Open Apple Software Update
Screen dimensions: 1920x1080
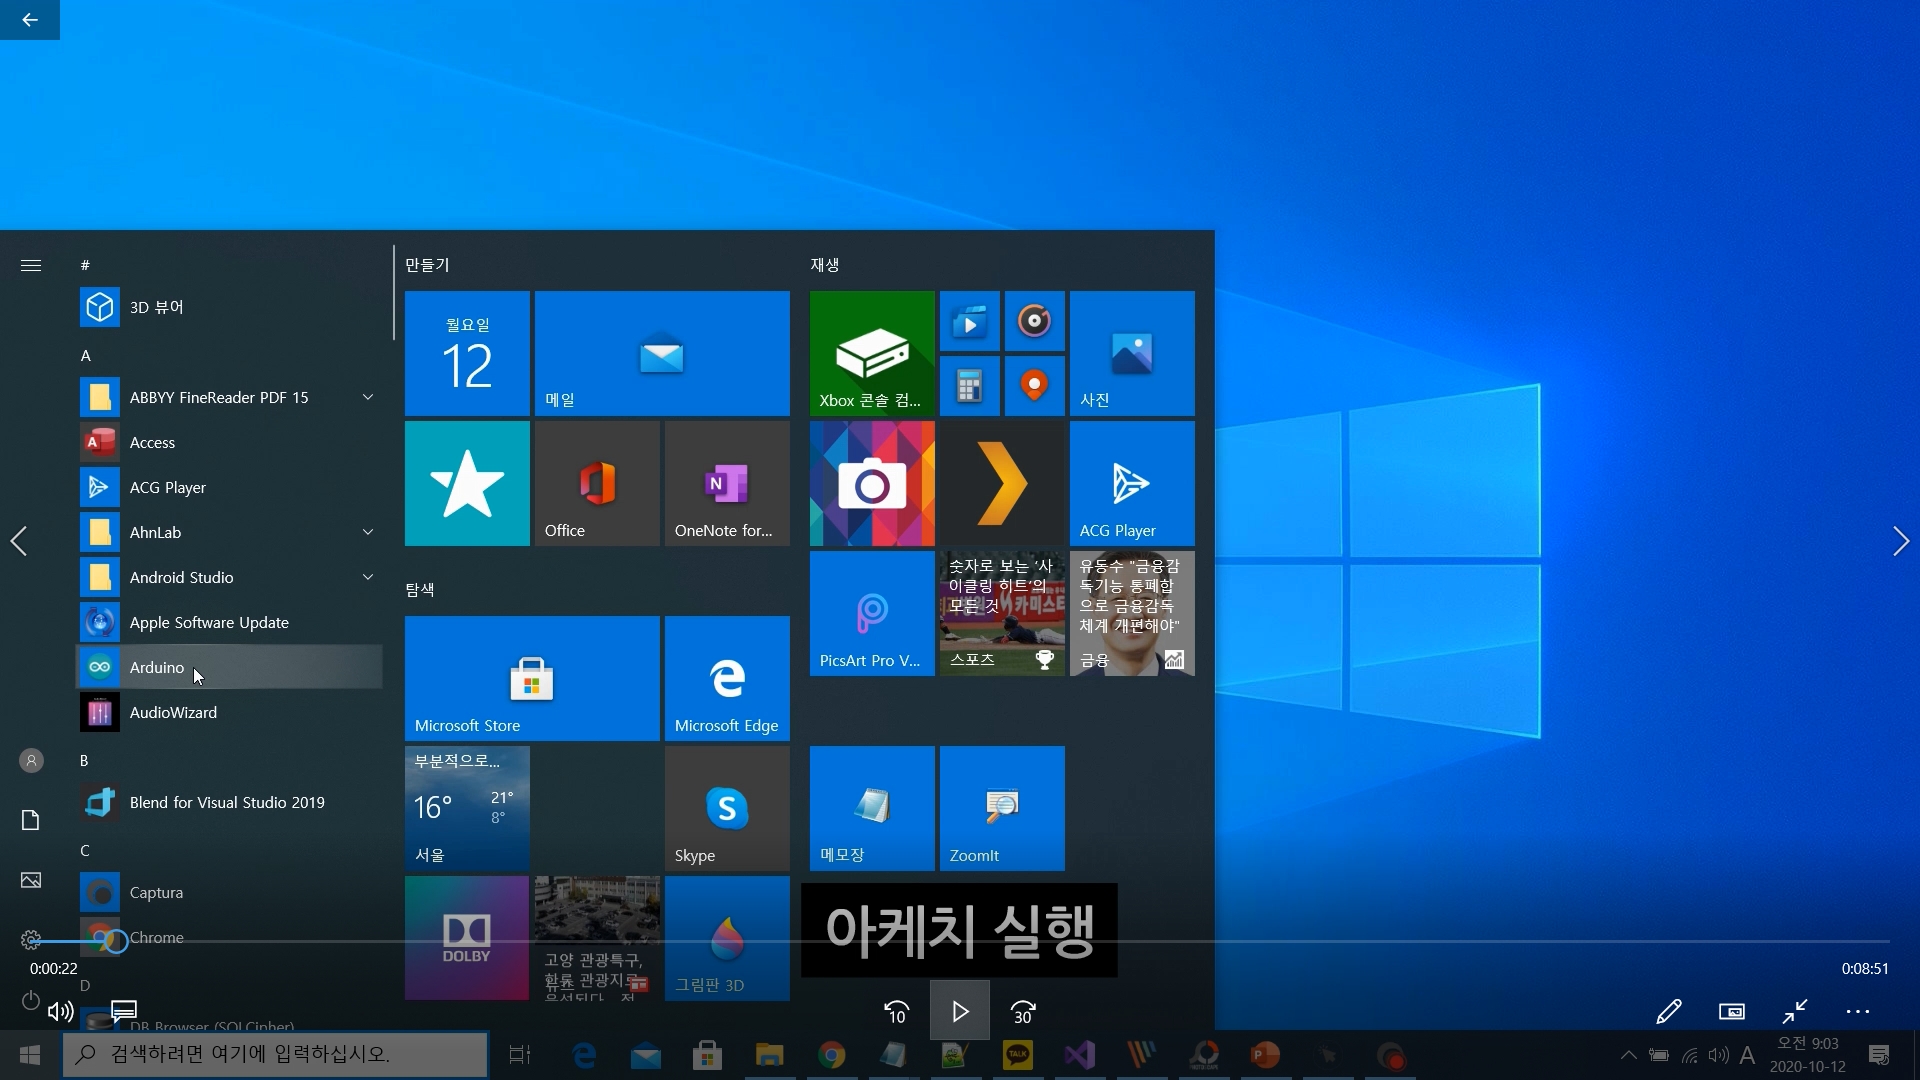(230, 622)
